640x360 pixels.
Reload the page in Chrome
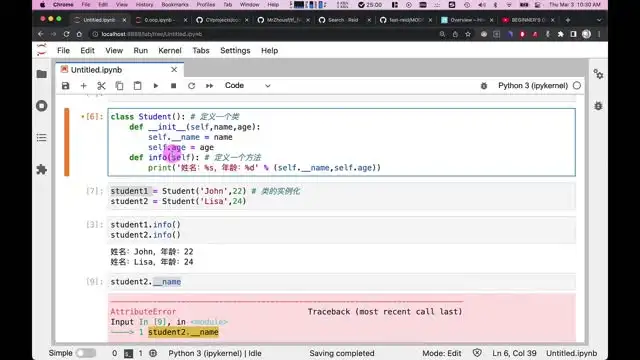tap(66, 34)
